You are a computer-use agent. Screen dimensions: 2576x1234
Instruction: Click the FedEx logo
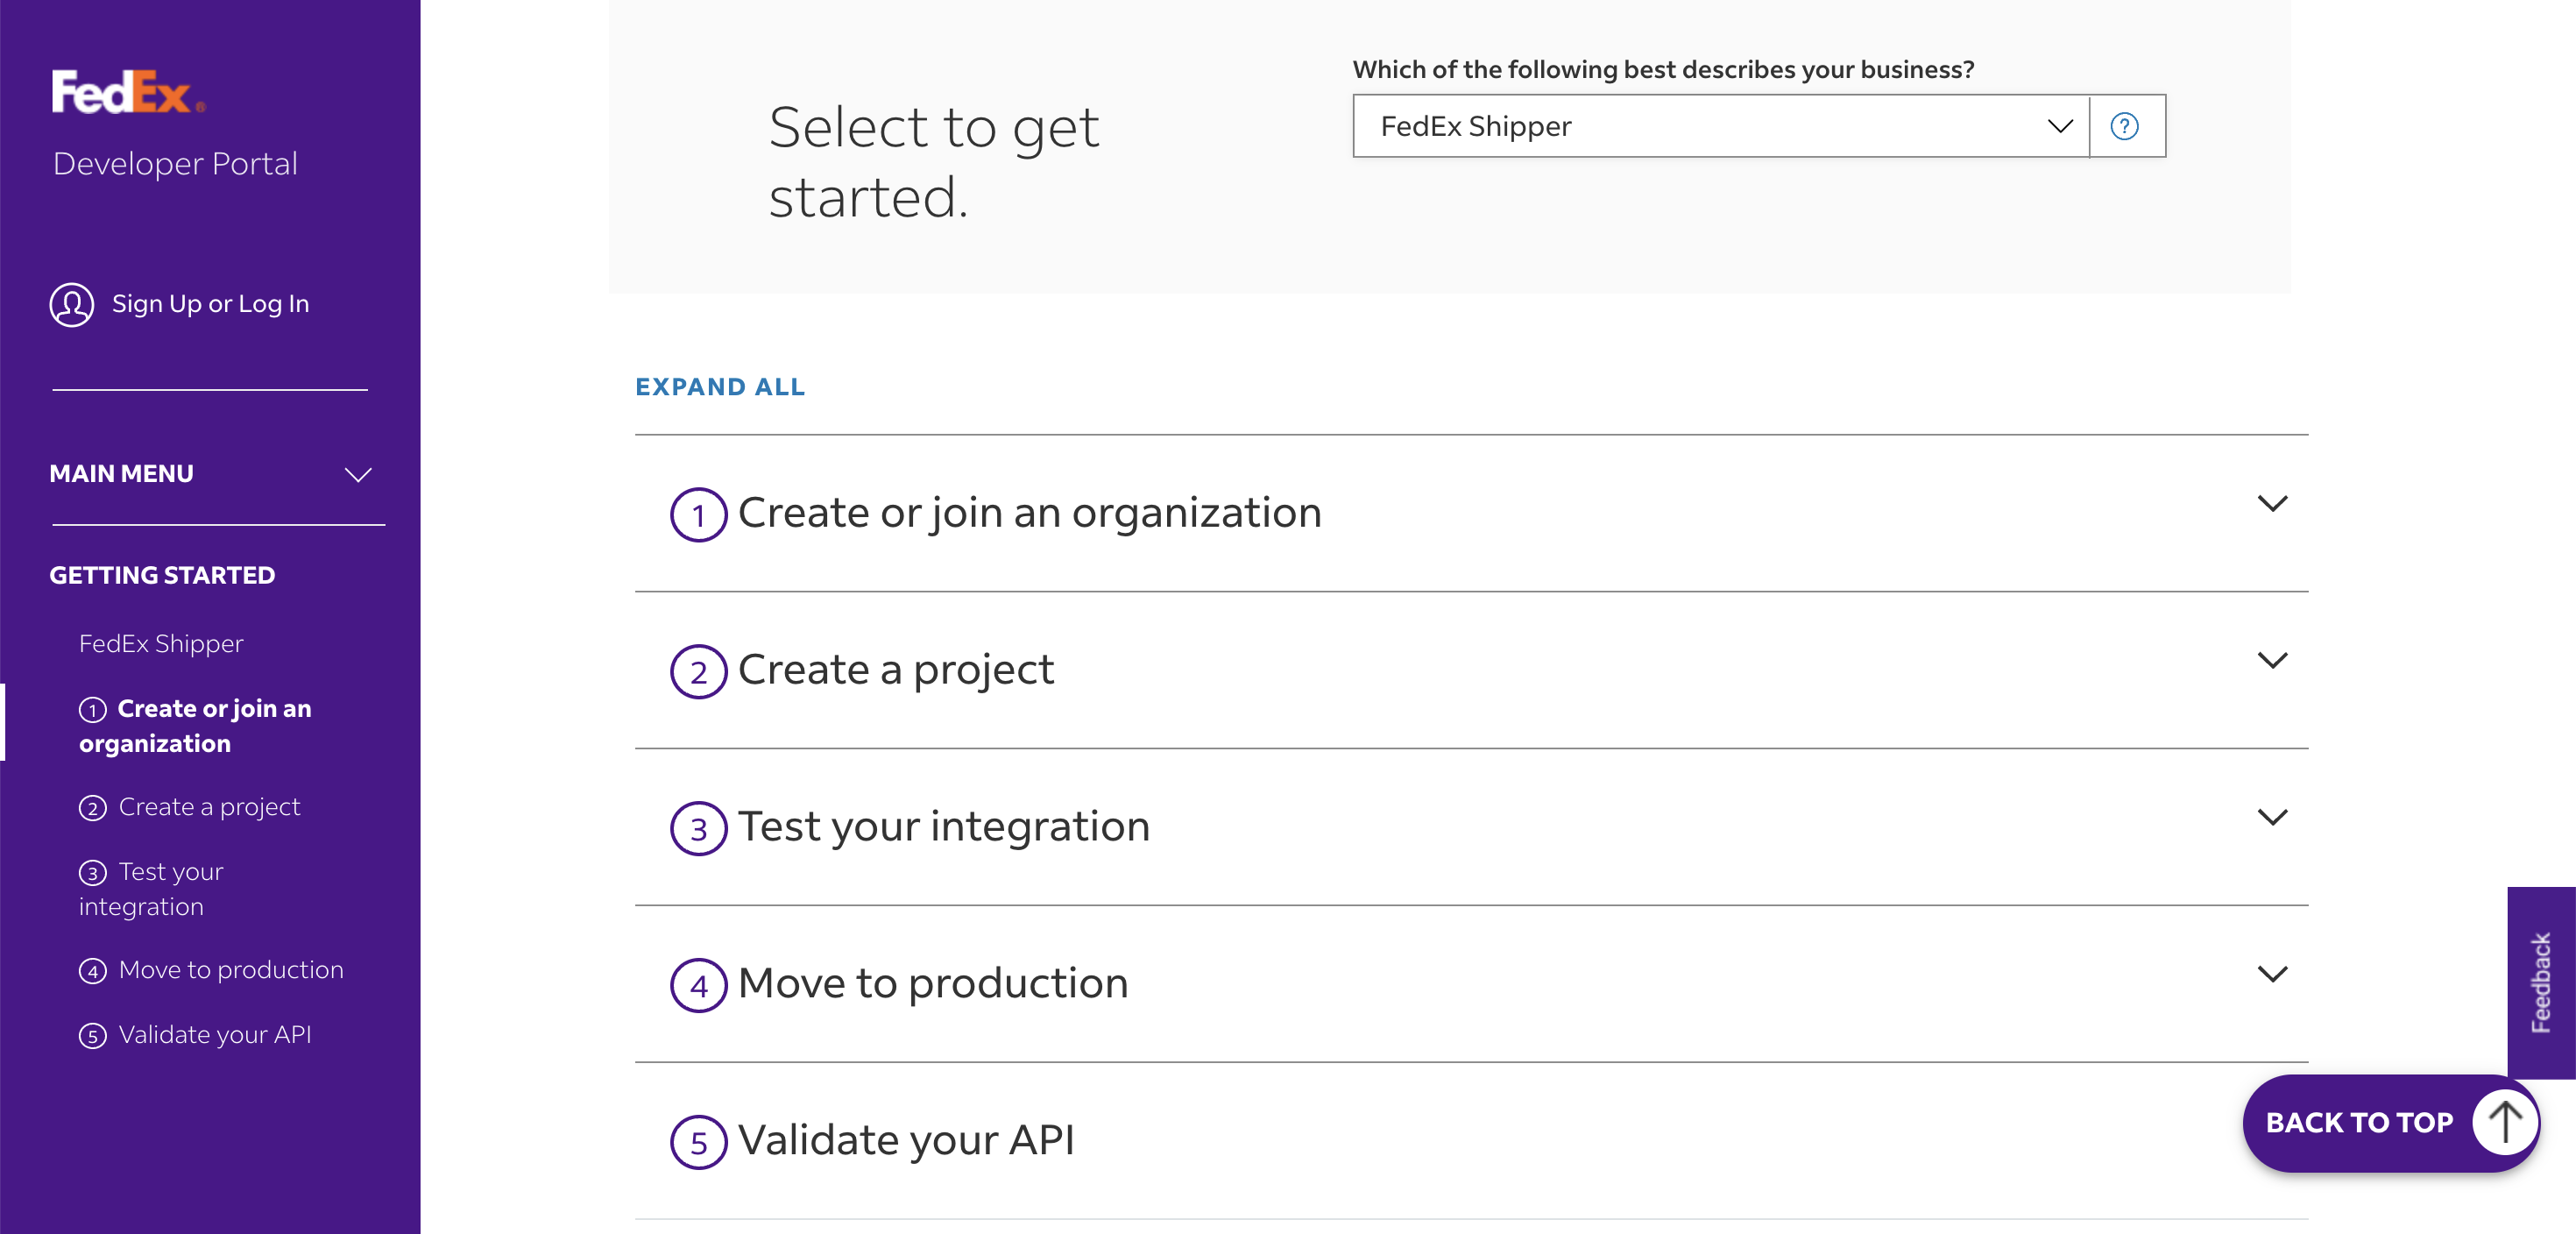(127, 92)
